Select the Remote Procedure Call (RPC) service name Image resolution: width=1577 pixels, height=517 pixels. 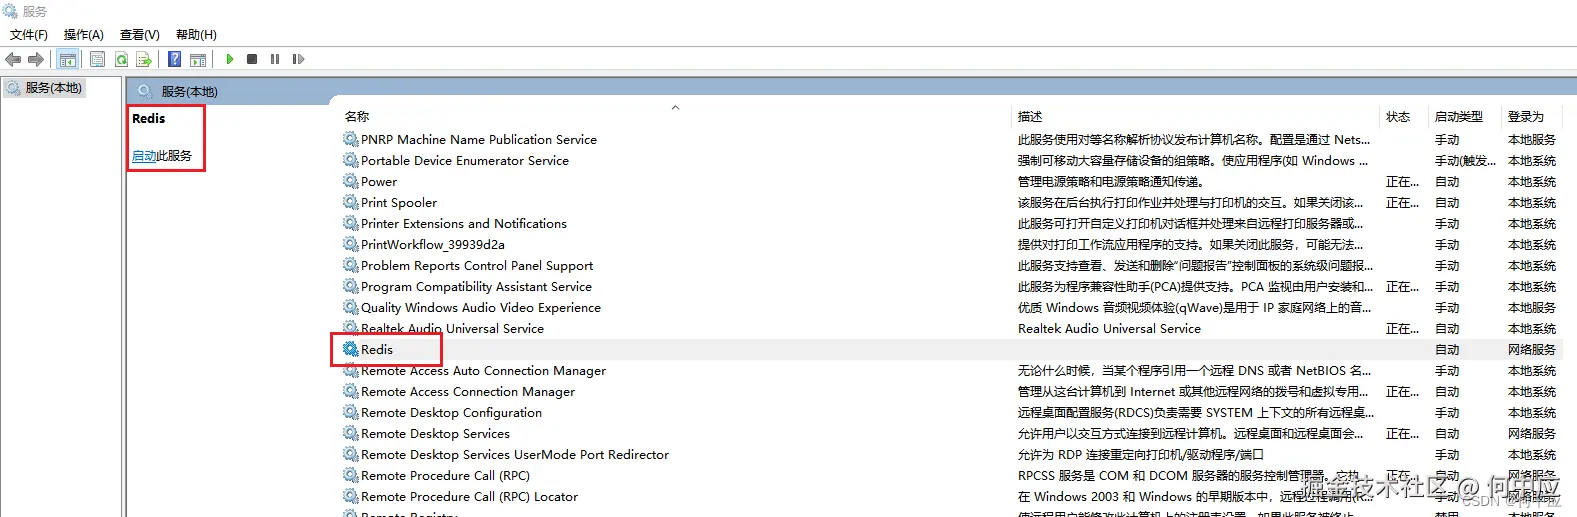click(445, 475)
